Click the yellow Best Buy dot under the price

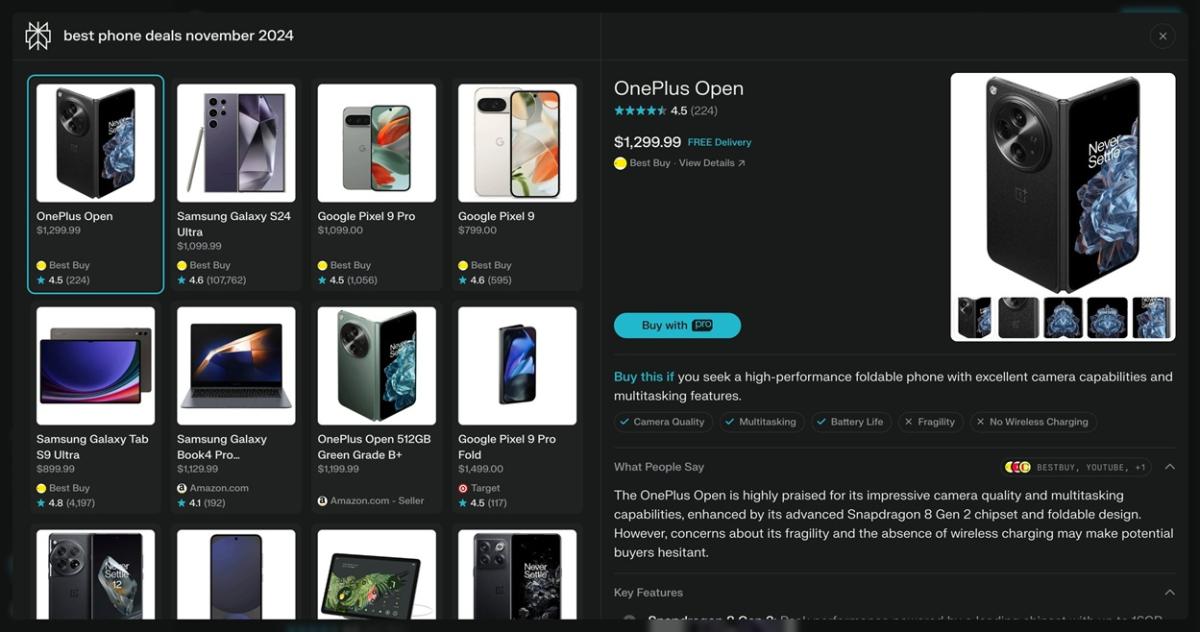point(620,163)
